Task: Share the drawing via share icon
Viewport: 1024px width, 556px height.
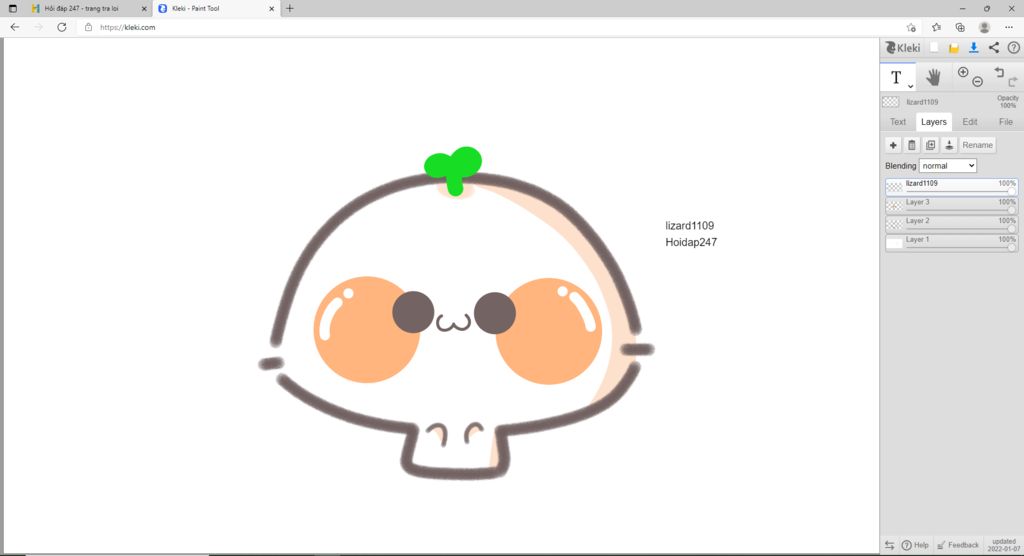Action: click(993, 48)
